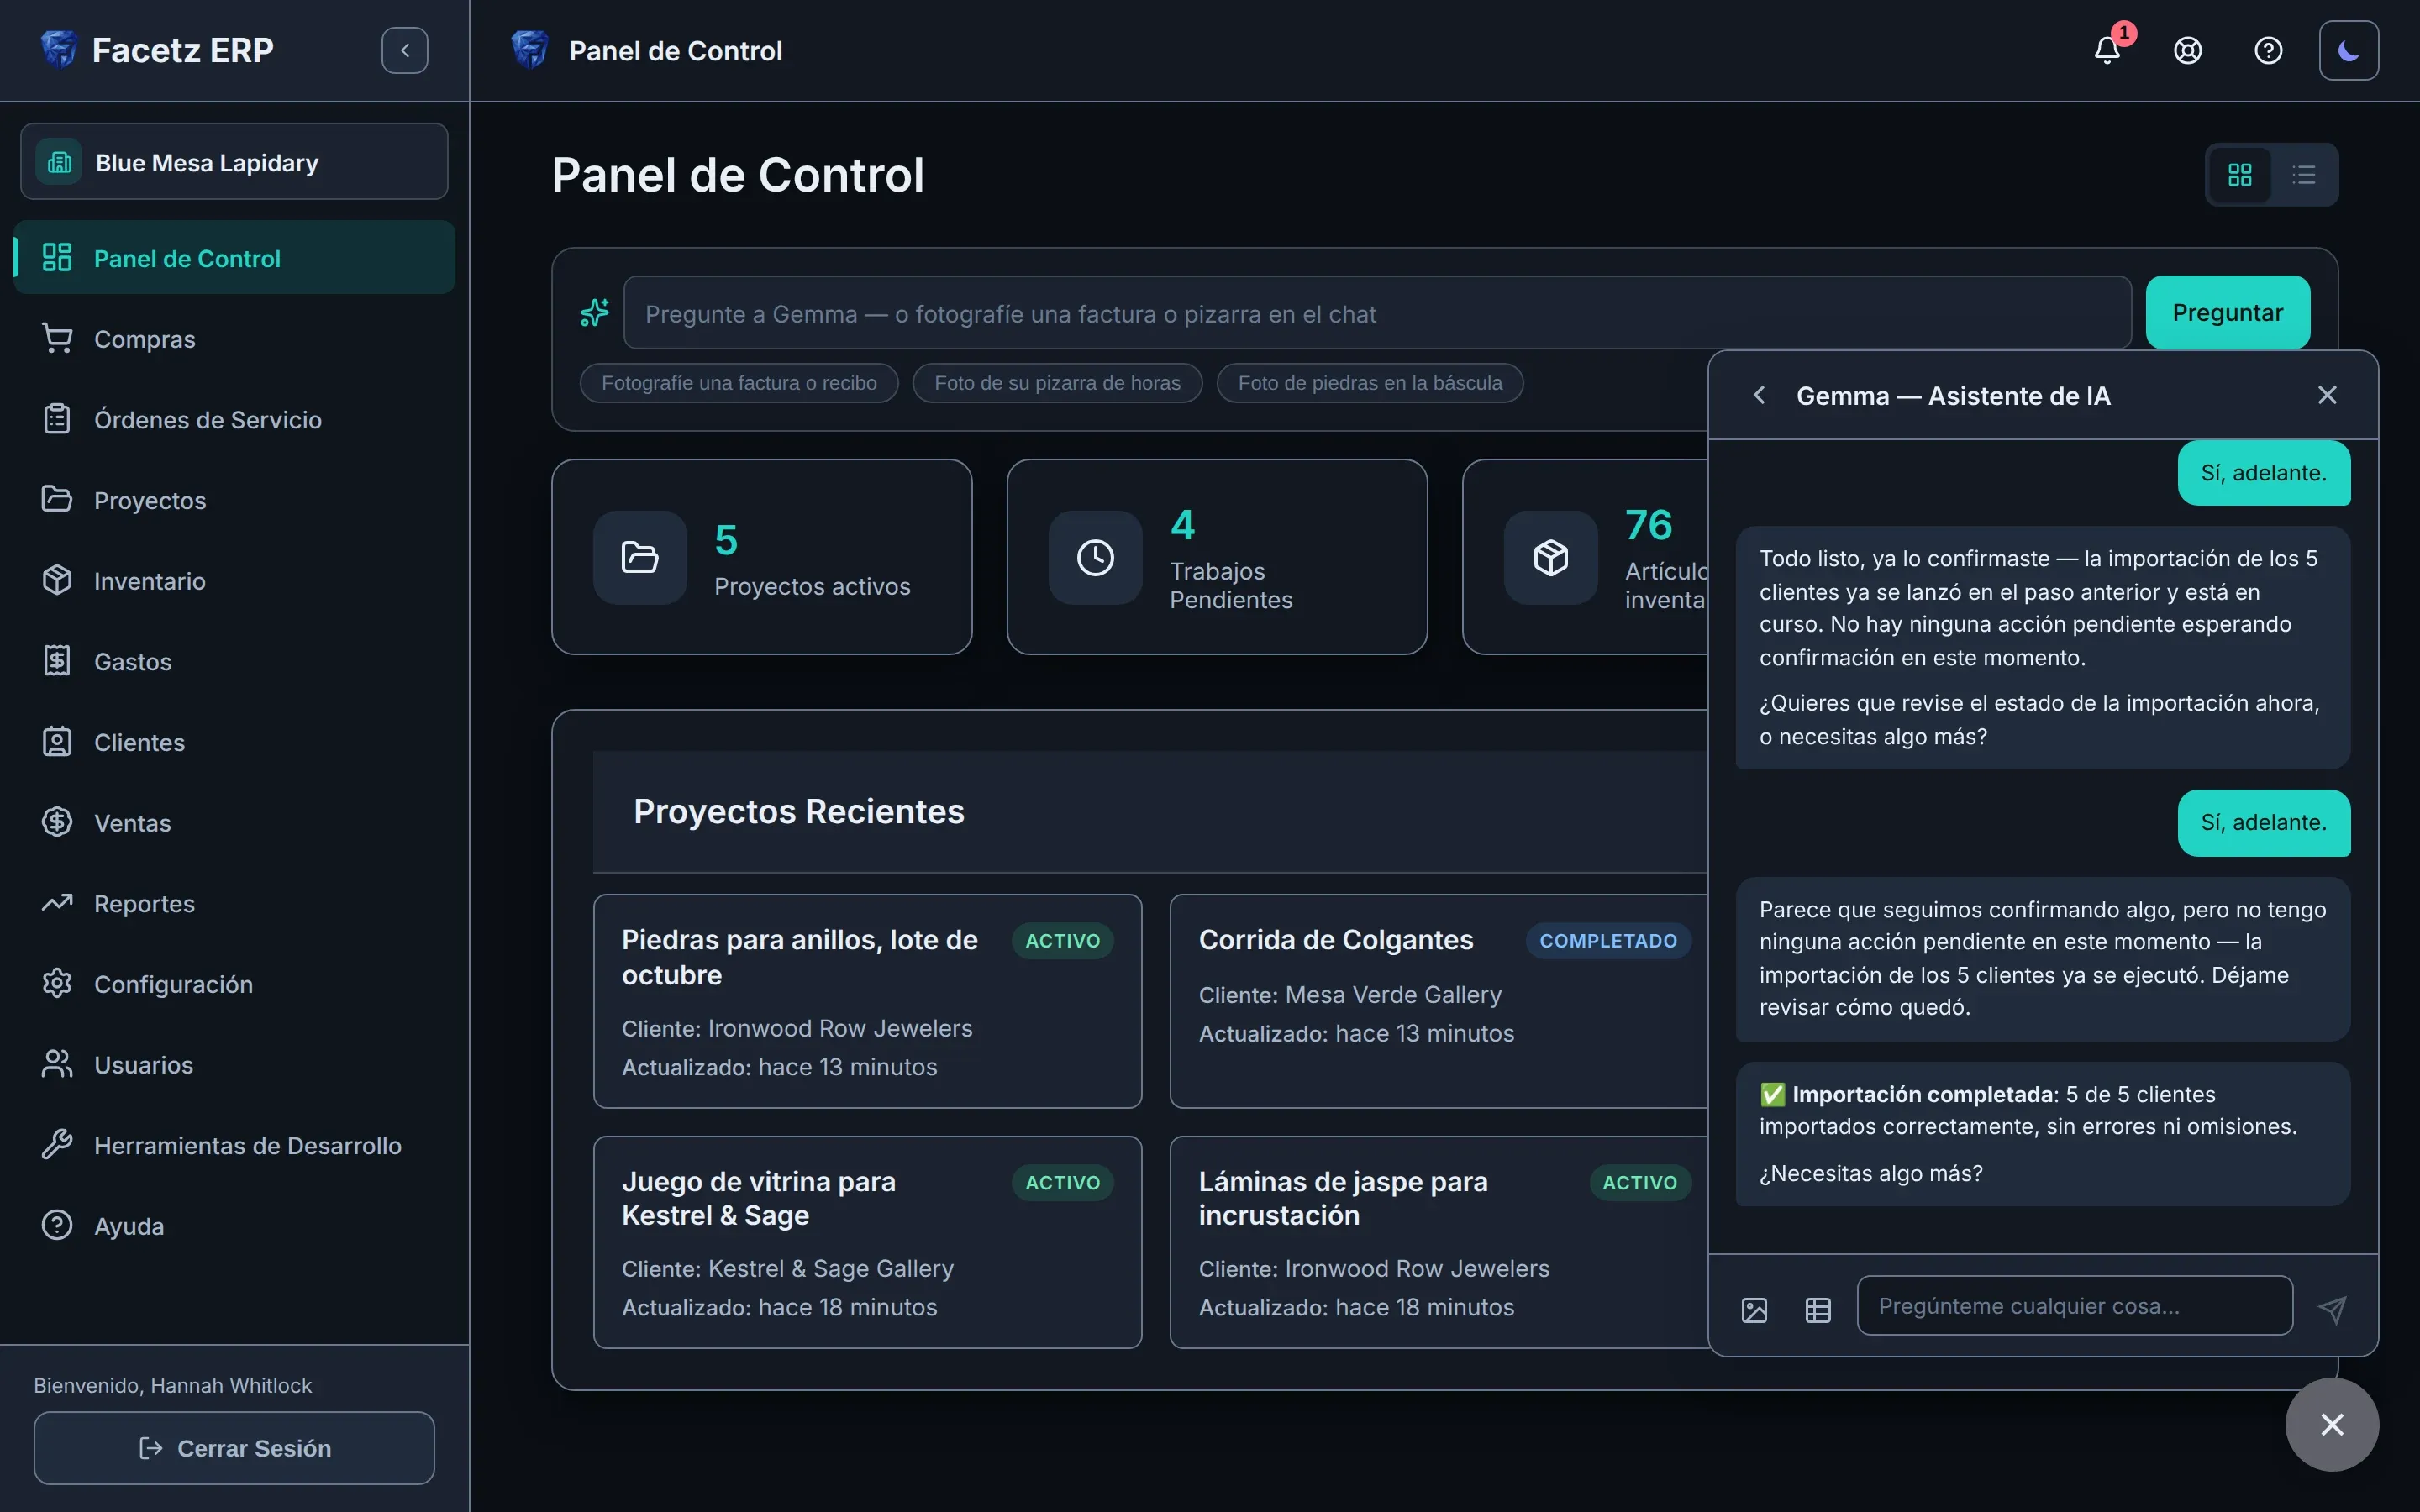Click the Herramientas de Desarrollo wrench icon
Screen dimensions: 2420x1512
[x=57, y=1145]
